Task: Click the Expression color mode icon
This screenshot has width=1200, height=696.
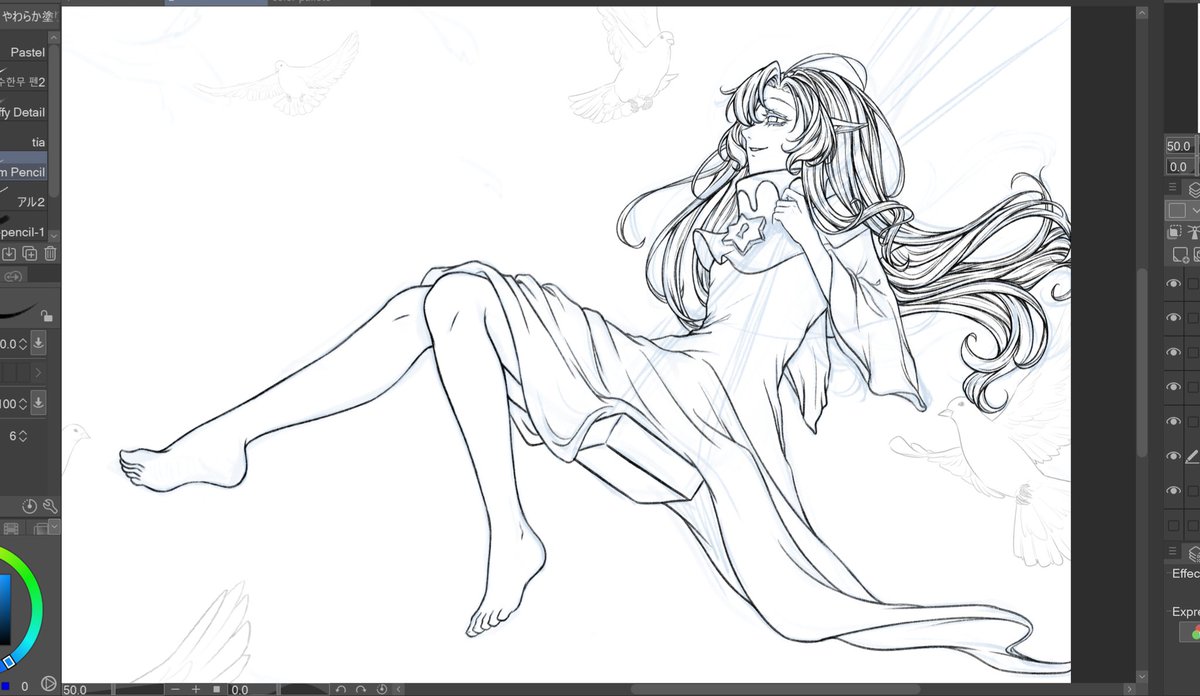Action: 1191,632
